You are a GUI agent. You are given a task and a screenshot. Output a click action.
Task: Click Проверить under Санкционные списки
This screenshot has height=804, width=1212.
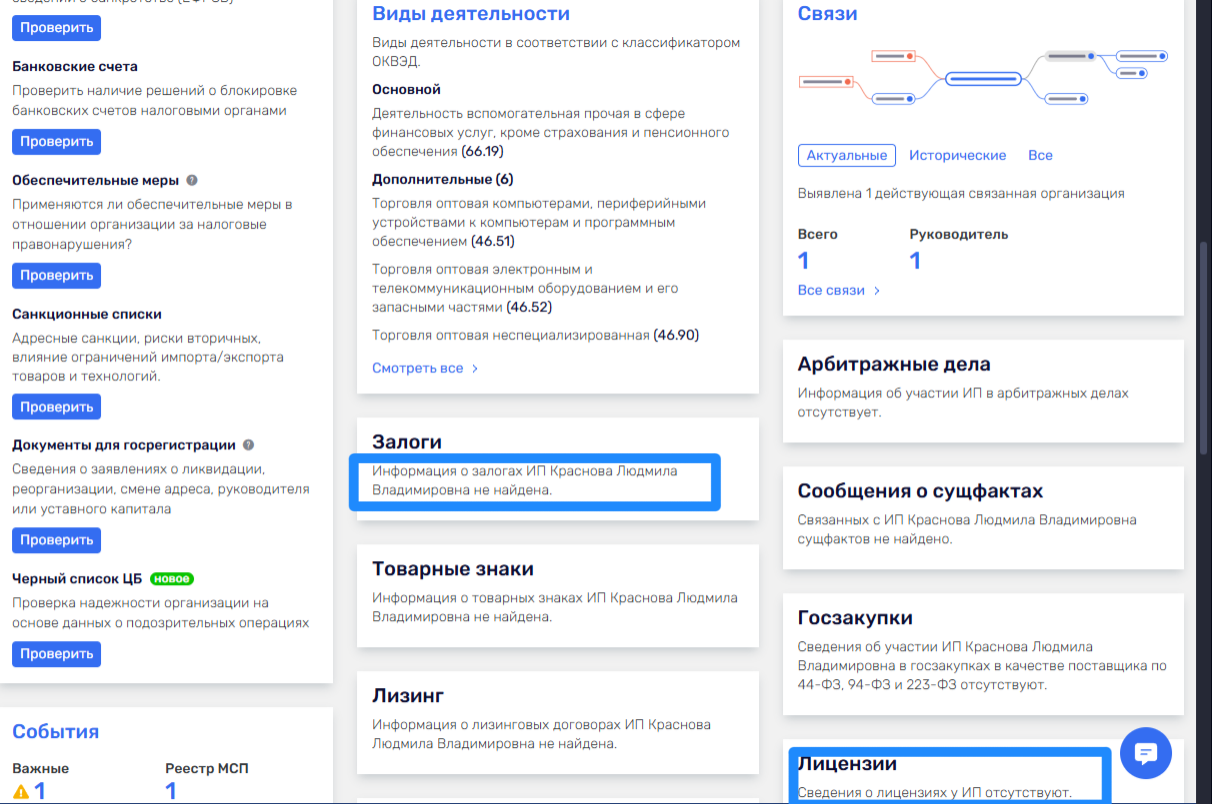pos(57,407)
